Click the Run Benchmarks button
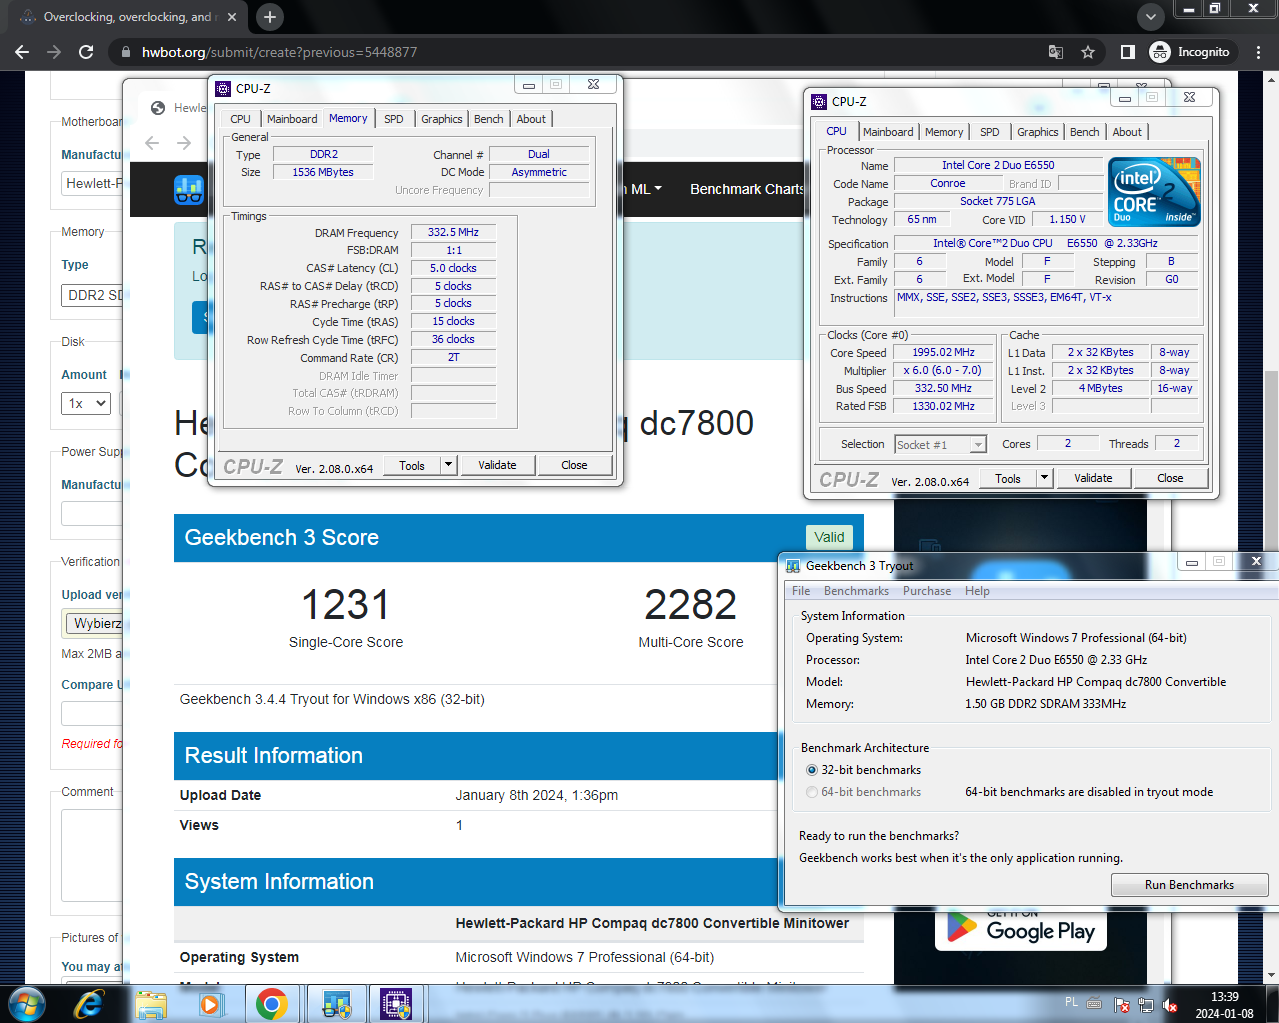 click(1189, 885)
